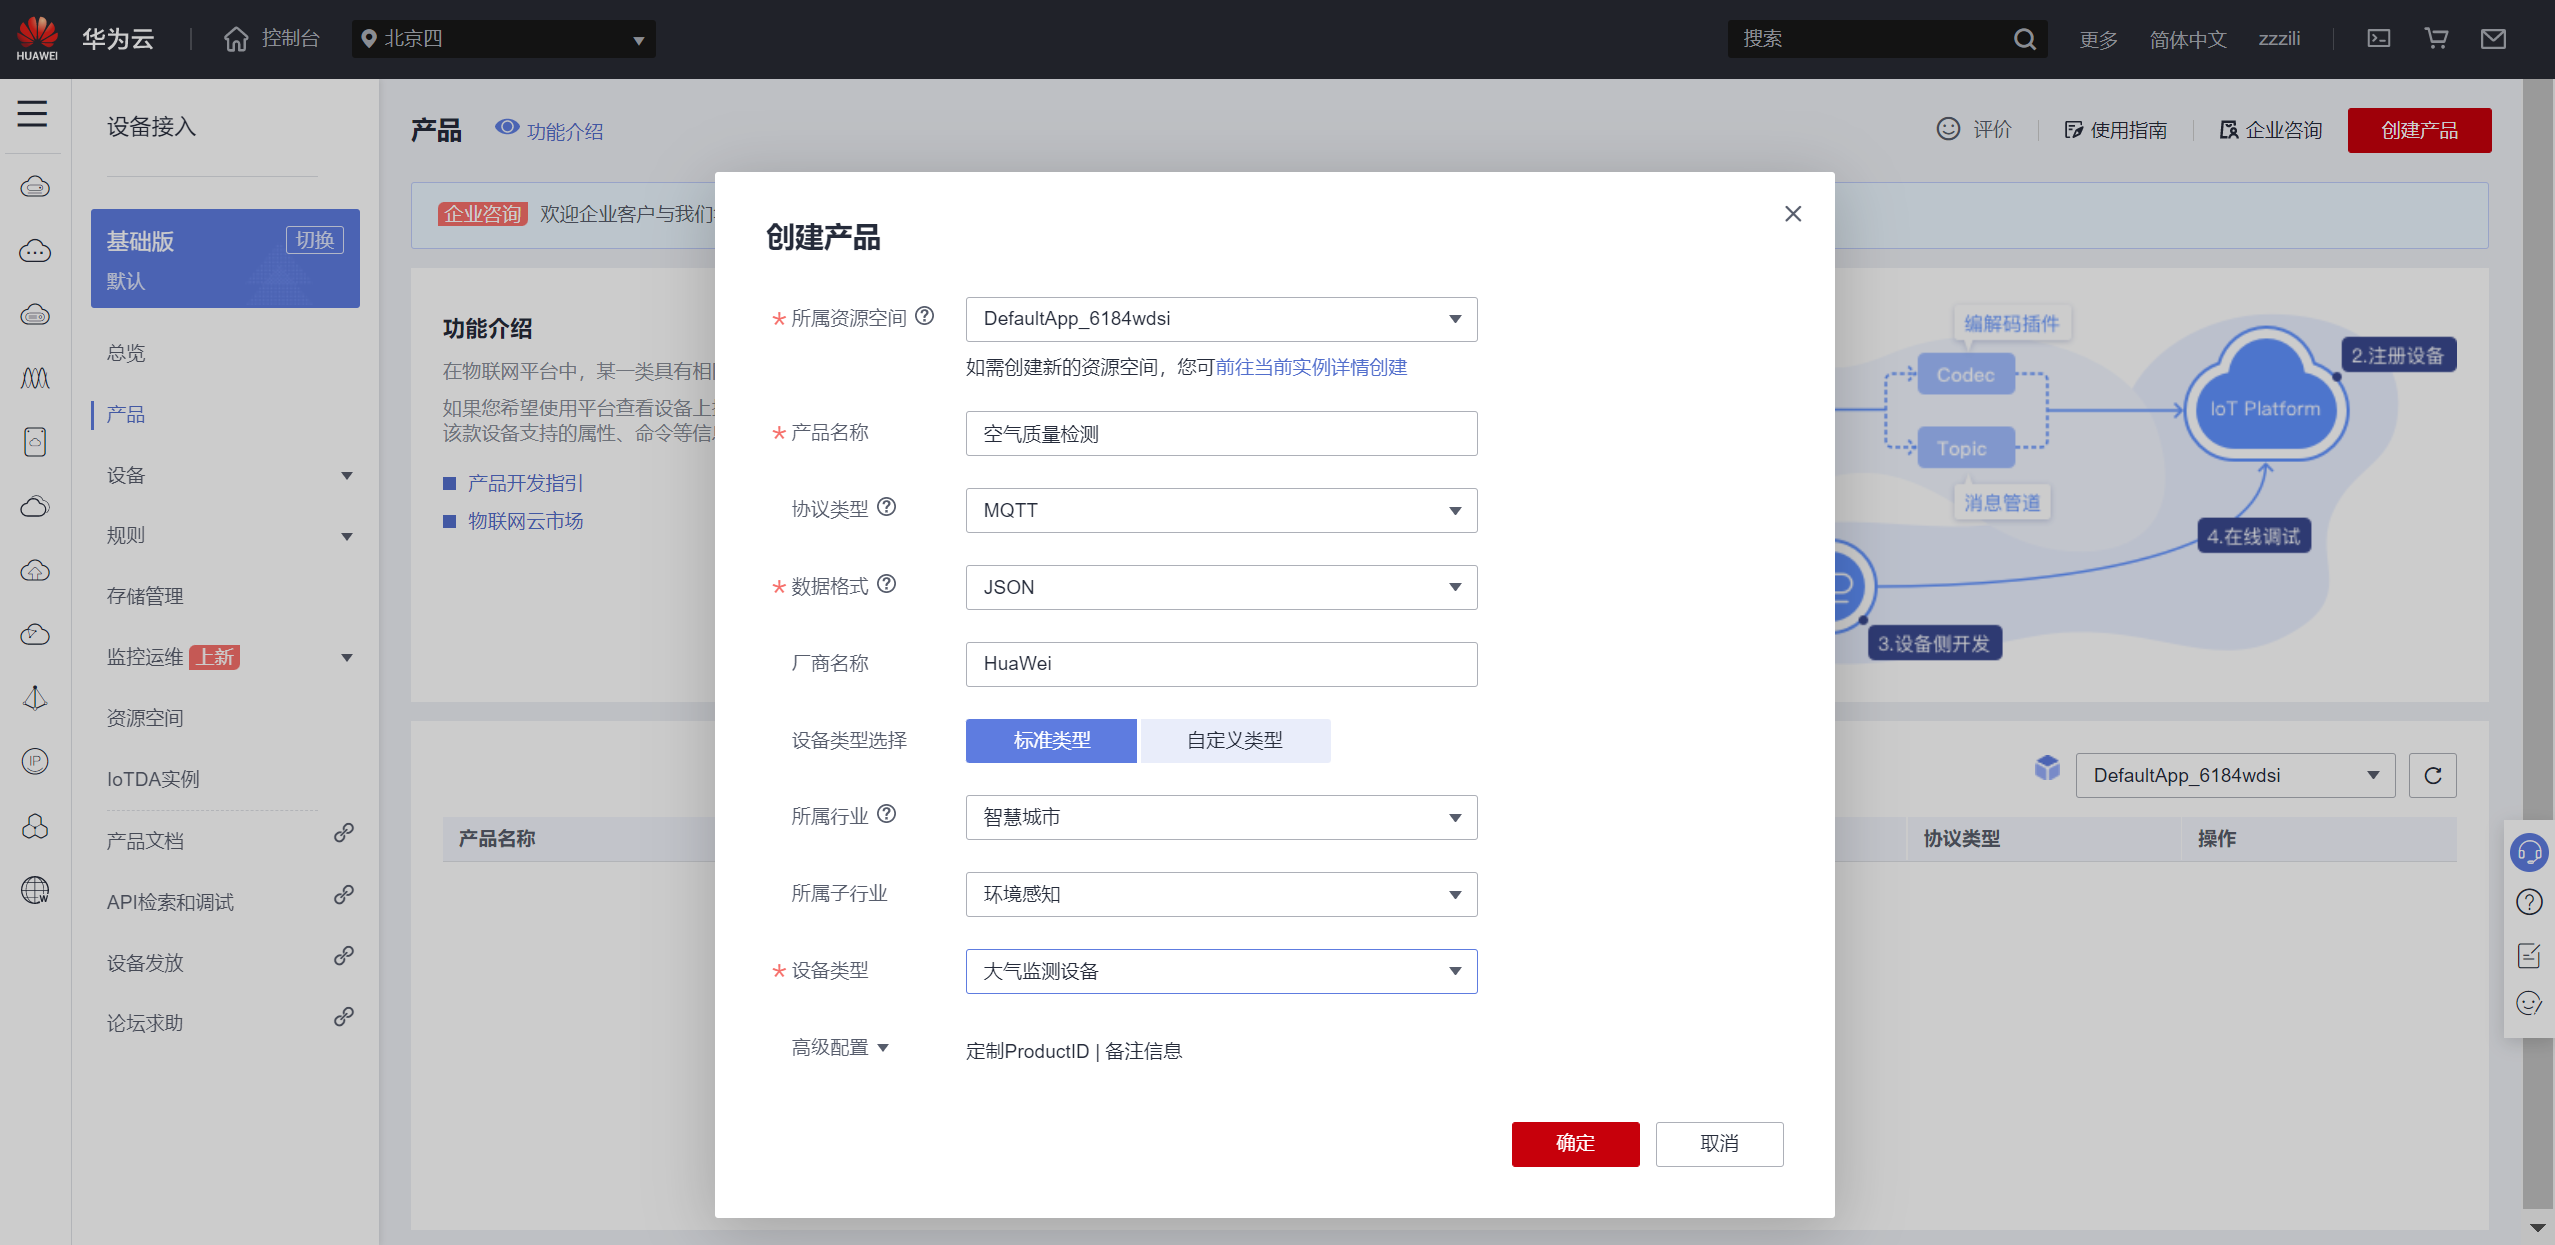The image size is (2555, 1245).
Task: Click the 产品名称 input field
Action: (x=1221, y=434)
